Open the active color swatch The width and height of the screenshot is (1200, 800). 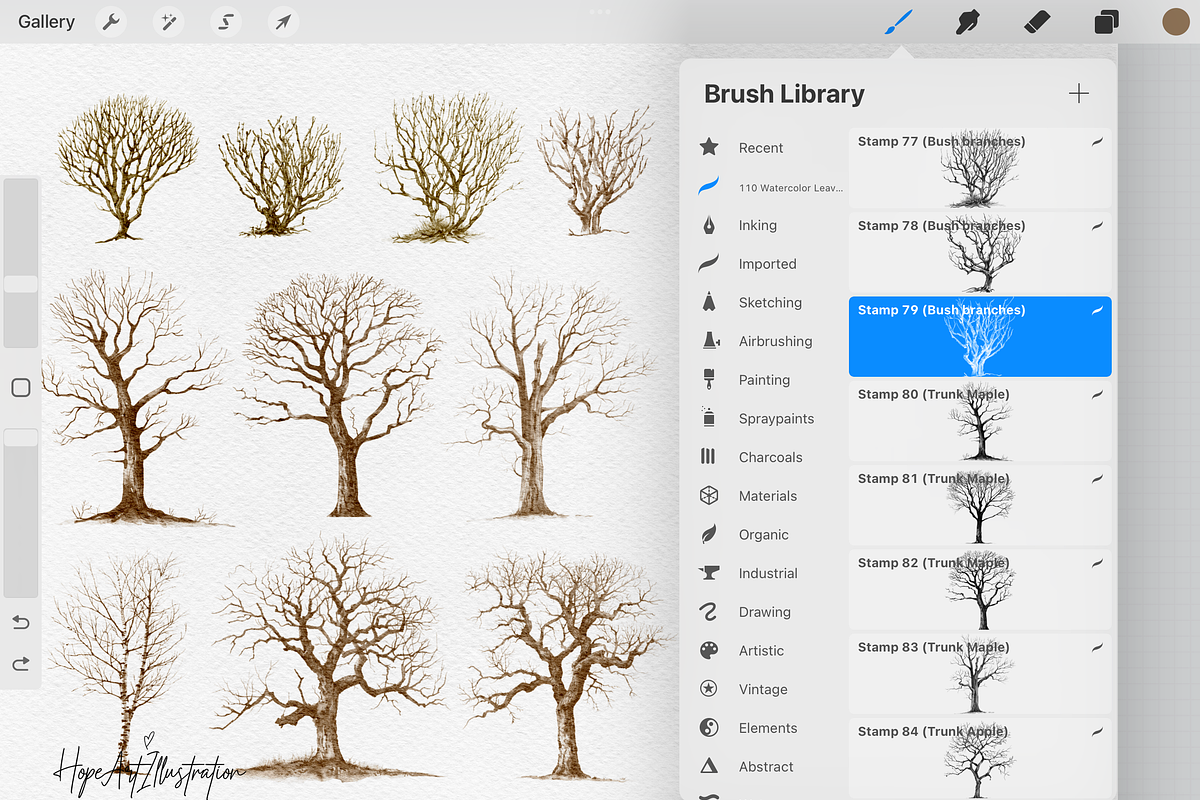point(1175,22)
